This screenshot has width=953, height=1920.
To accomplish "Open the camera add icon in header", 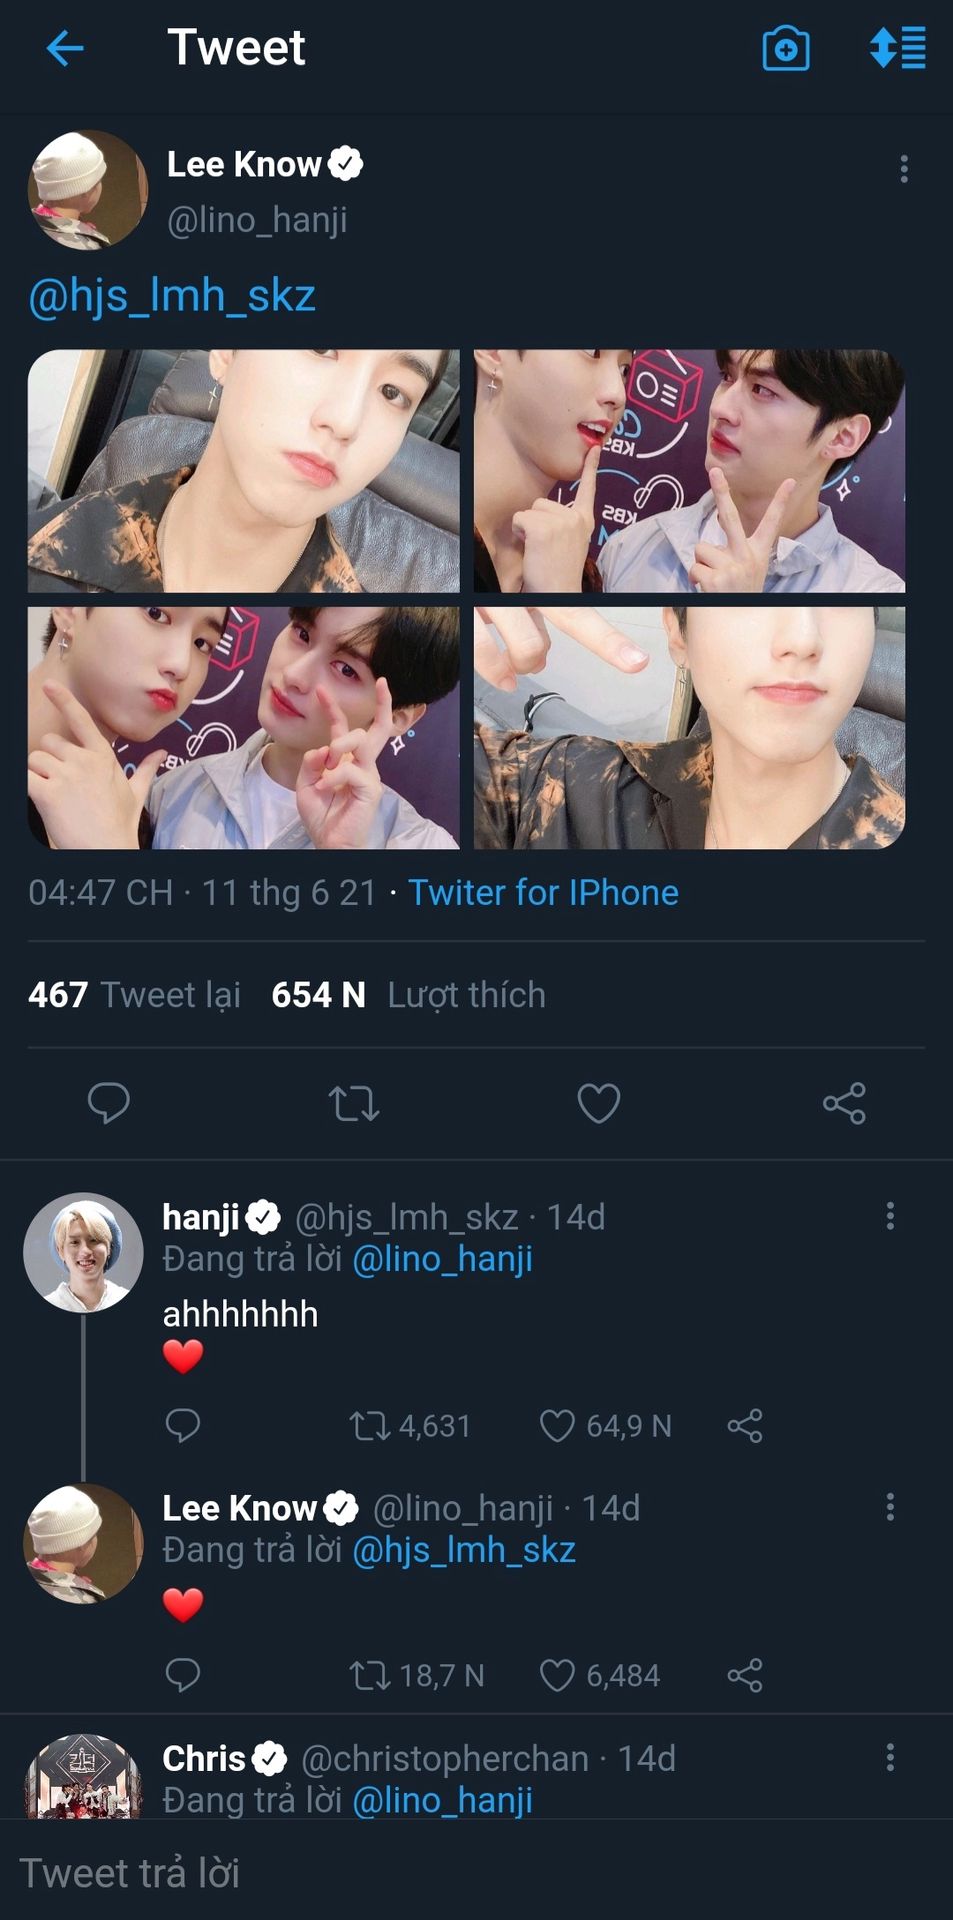I will tap(786, 49).
